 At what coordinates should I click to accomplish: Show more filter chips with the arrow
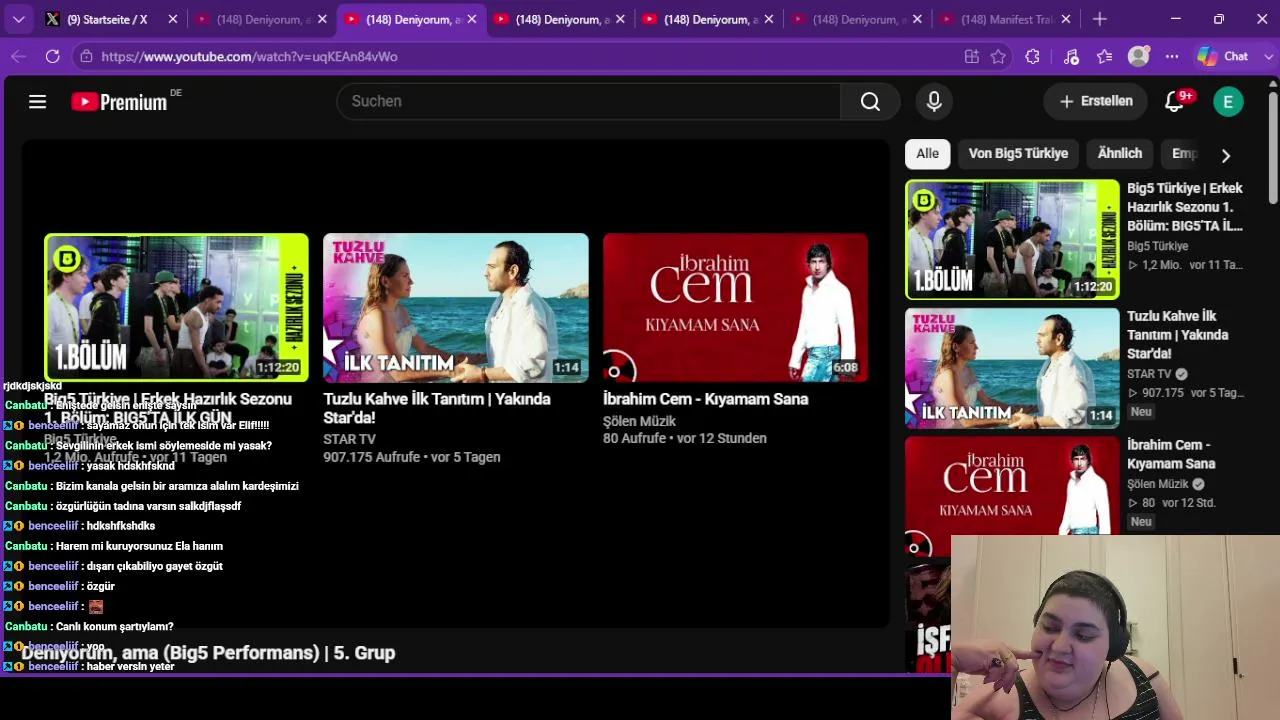[x=1226, y=155]
